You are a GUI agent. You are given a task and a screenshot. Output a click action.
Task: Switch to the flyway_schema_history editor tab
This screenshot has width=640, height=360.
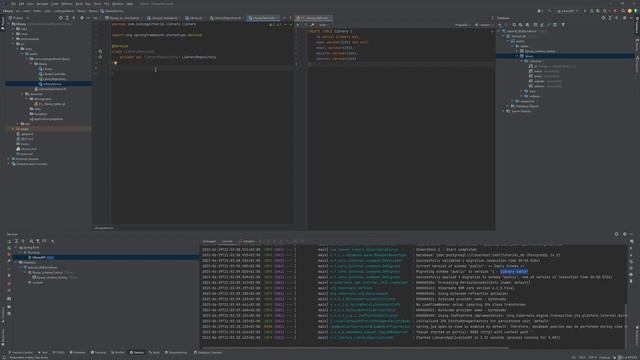(x=122, y=18)
